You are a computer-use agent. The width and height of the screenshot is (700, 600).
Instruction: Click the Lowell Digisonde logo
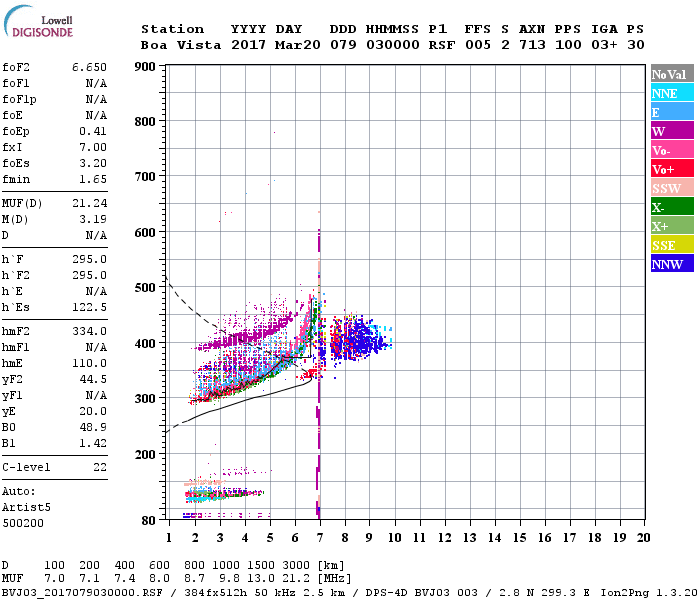coord(38,21)
